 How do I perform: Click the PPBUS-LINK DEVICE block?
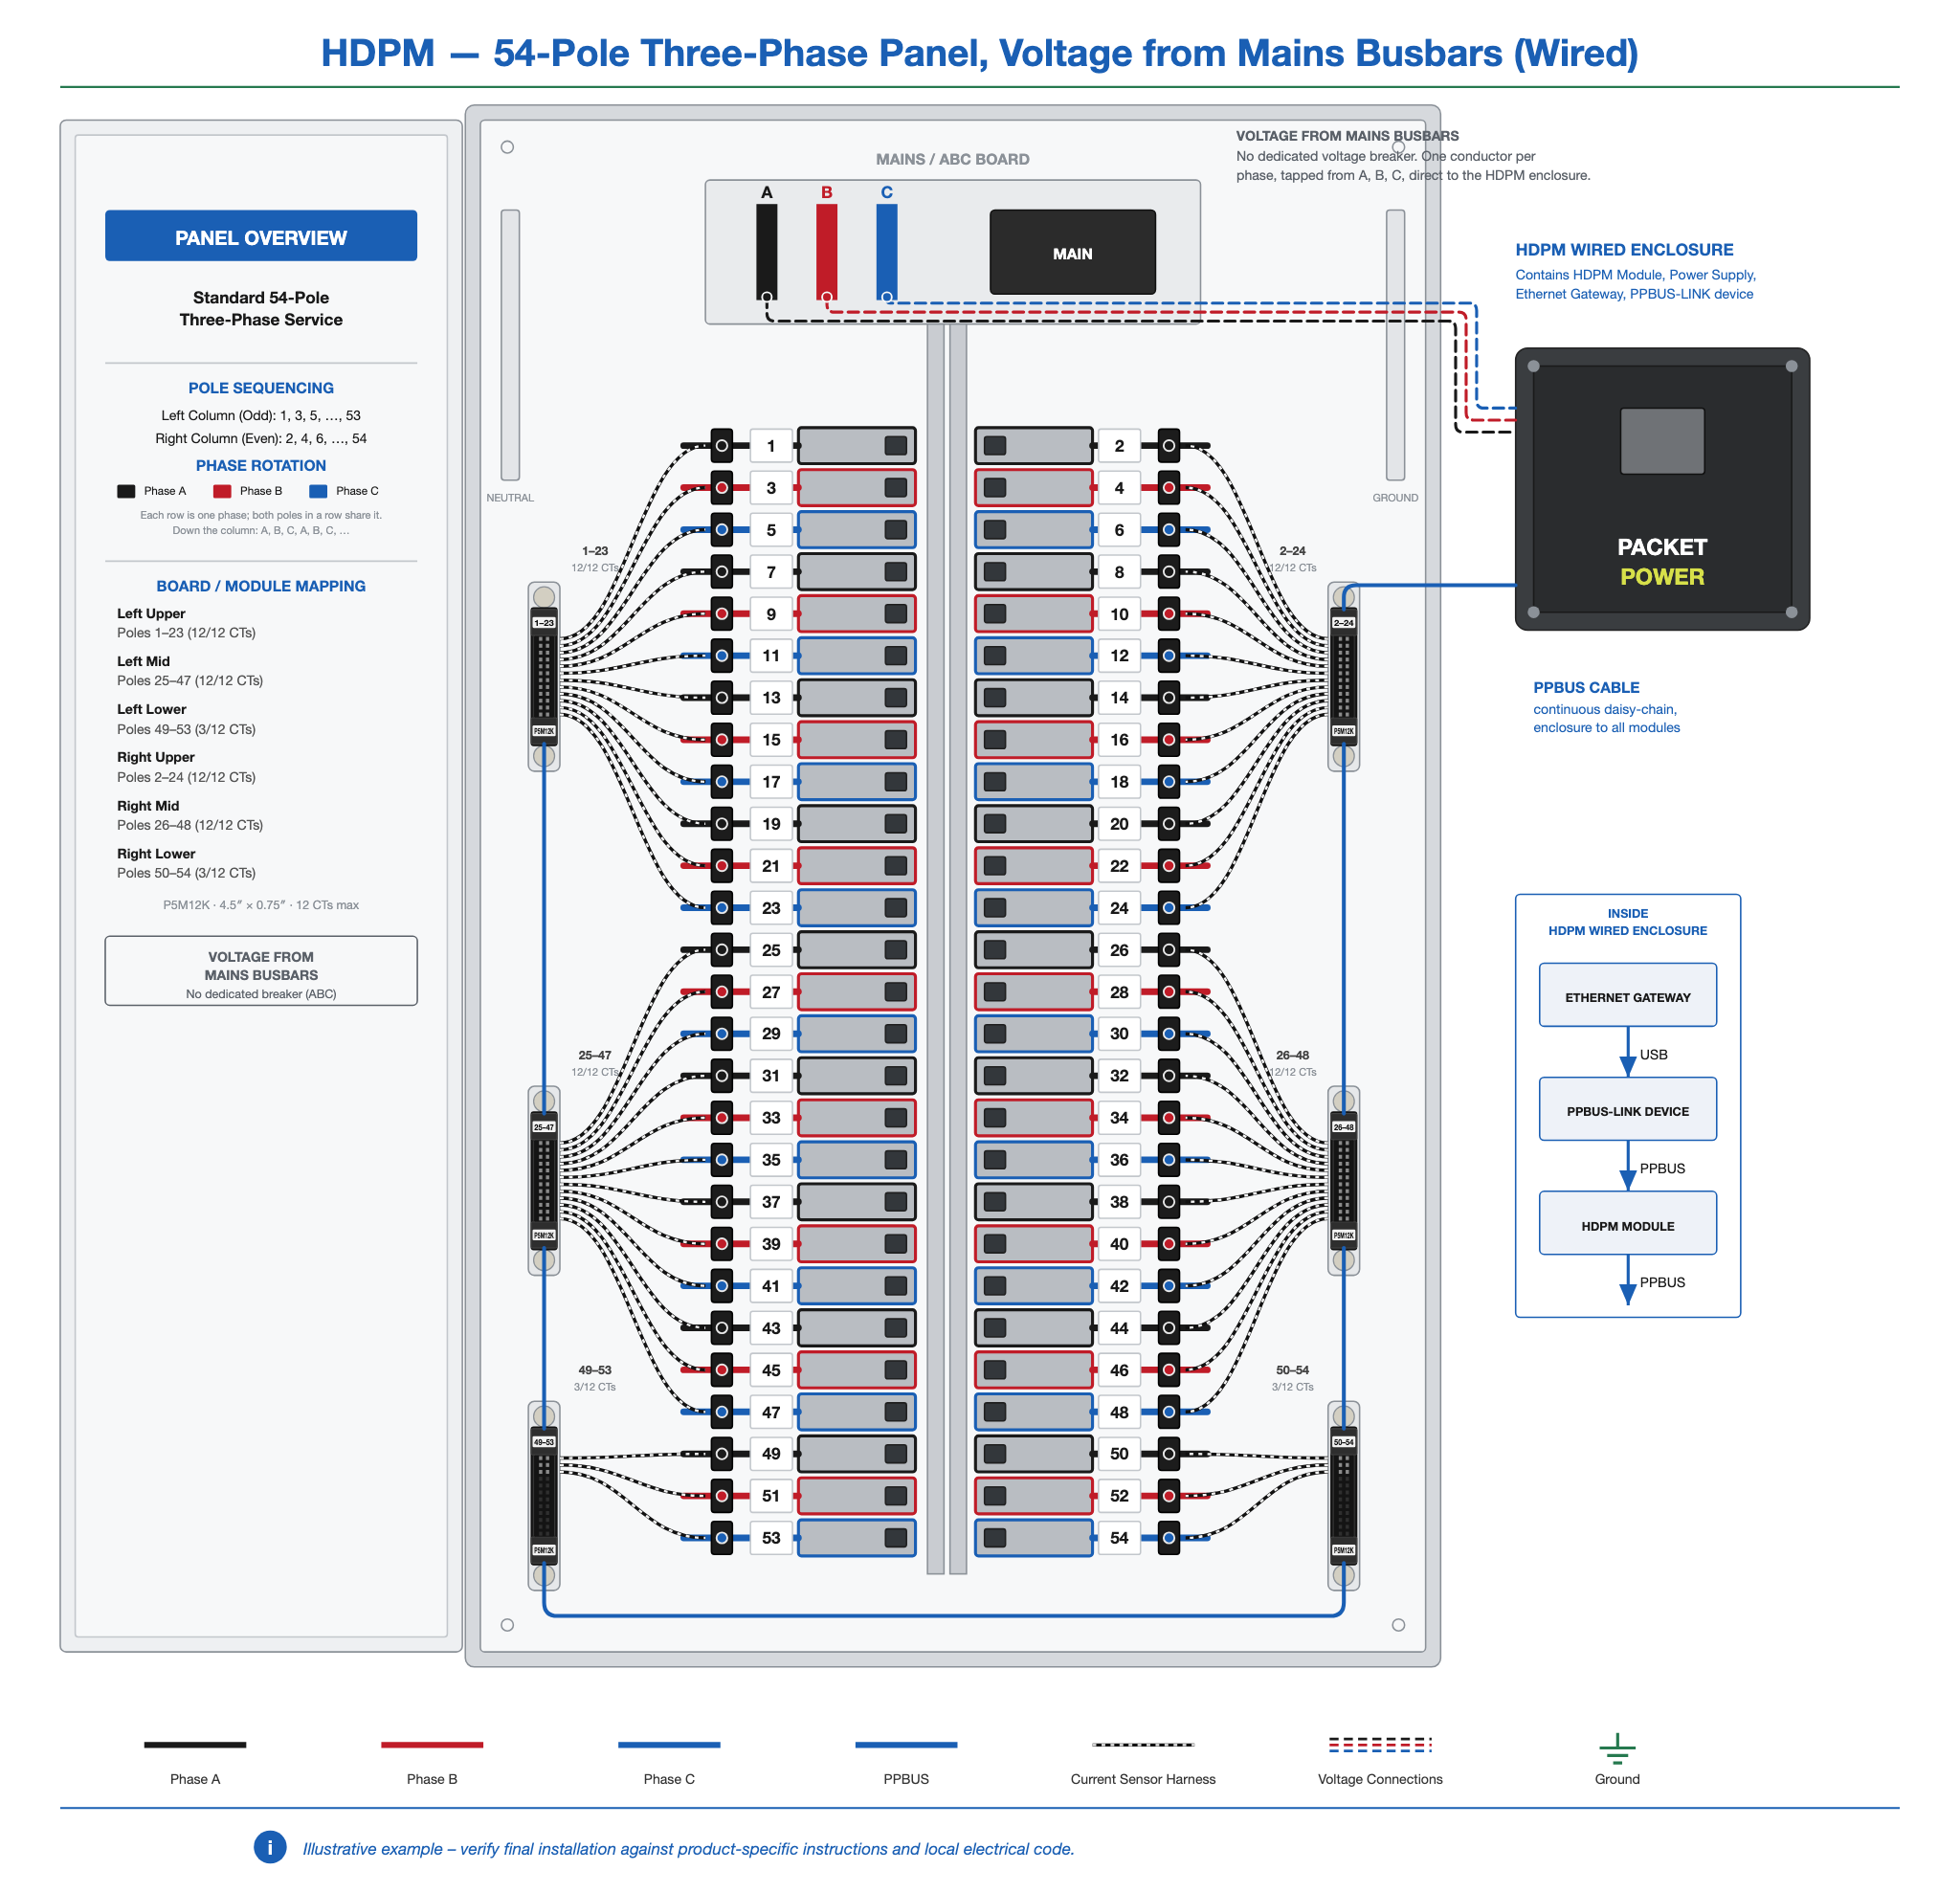[x=1627, y=1109]
